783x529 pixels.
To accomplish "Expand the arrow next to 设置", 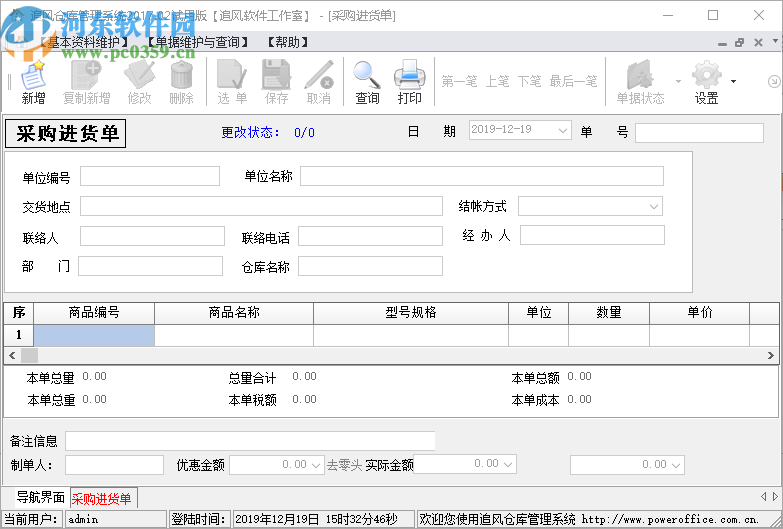I will coord(733,81).
